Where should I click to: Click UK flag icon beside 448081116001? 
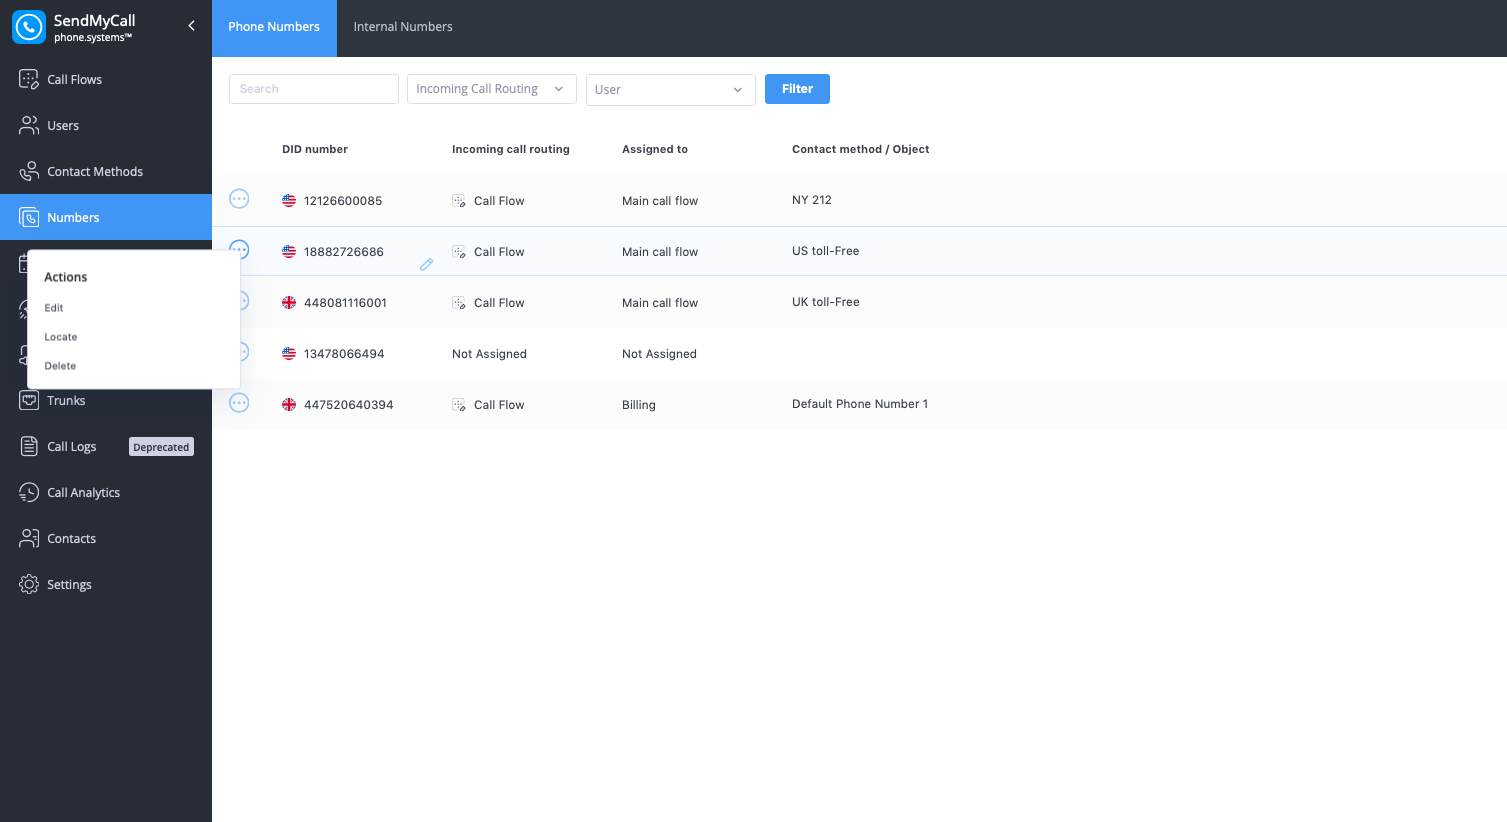pos(289,303)
